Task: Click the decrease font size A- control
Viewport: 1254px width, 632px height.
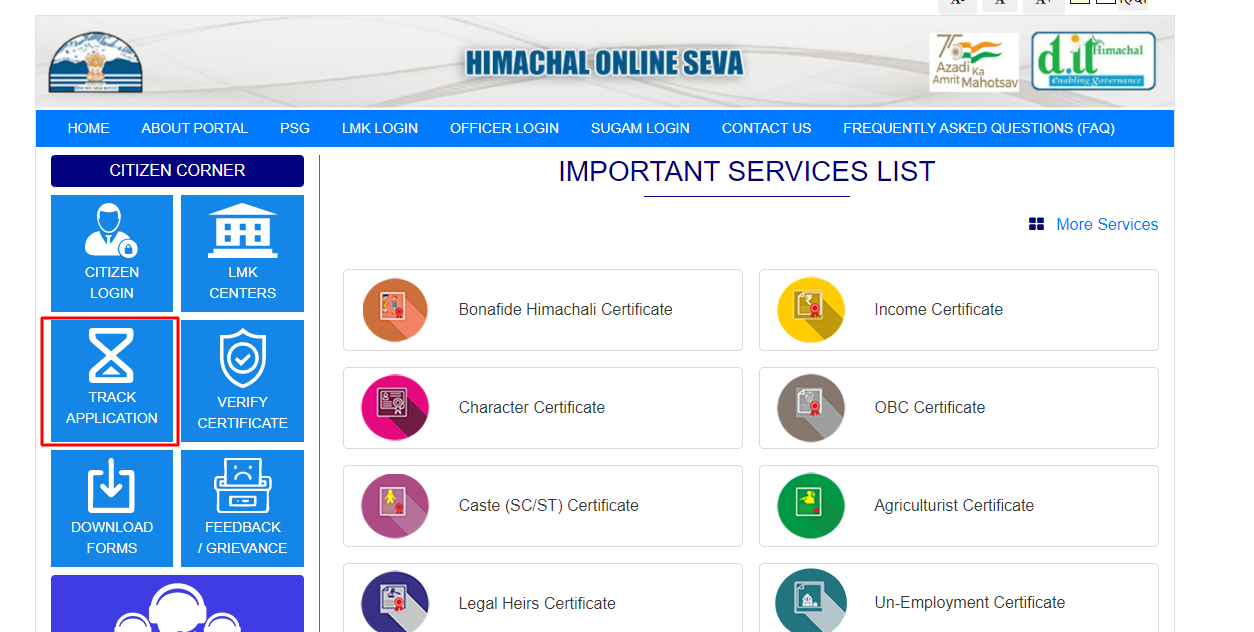Action: pyautogui.click(x=957, y=4)
